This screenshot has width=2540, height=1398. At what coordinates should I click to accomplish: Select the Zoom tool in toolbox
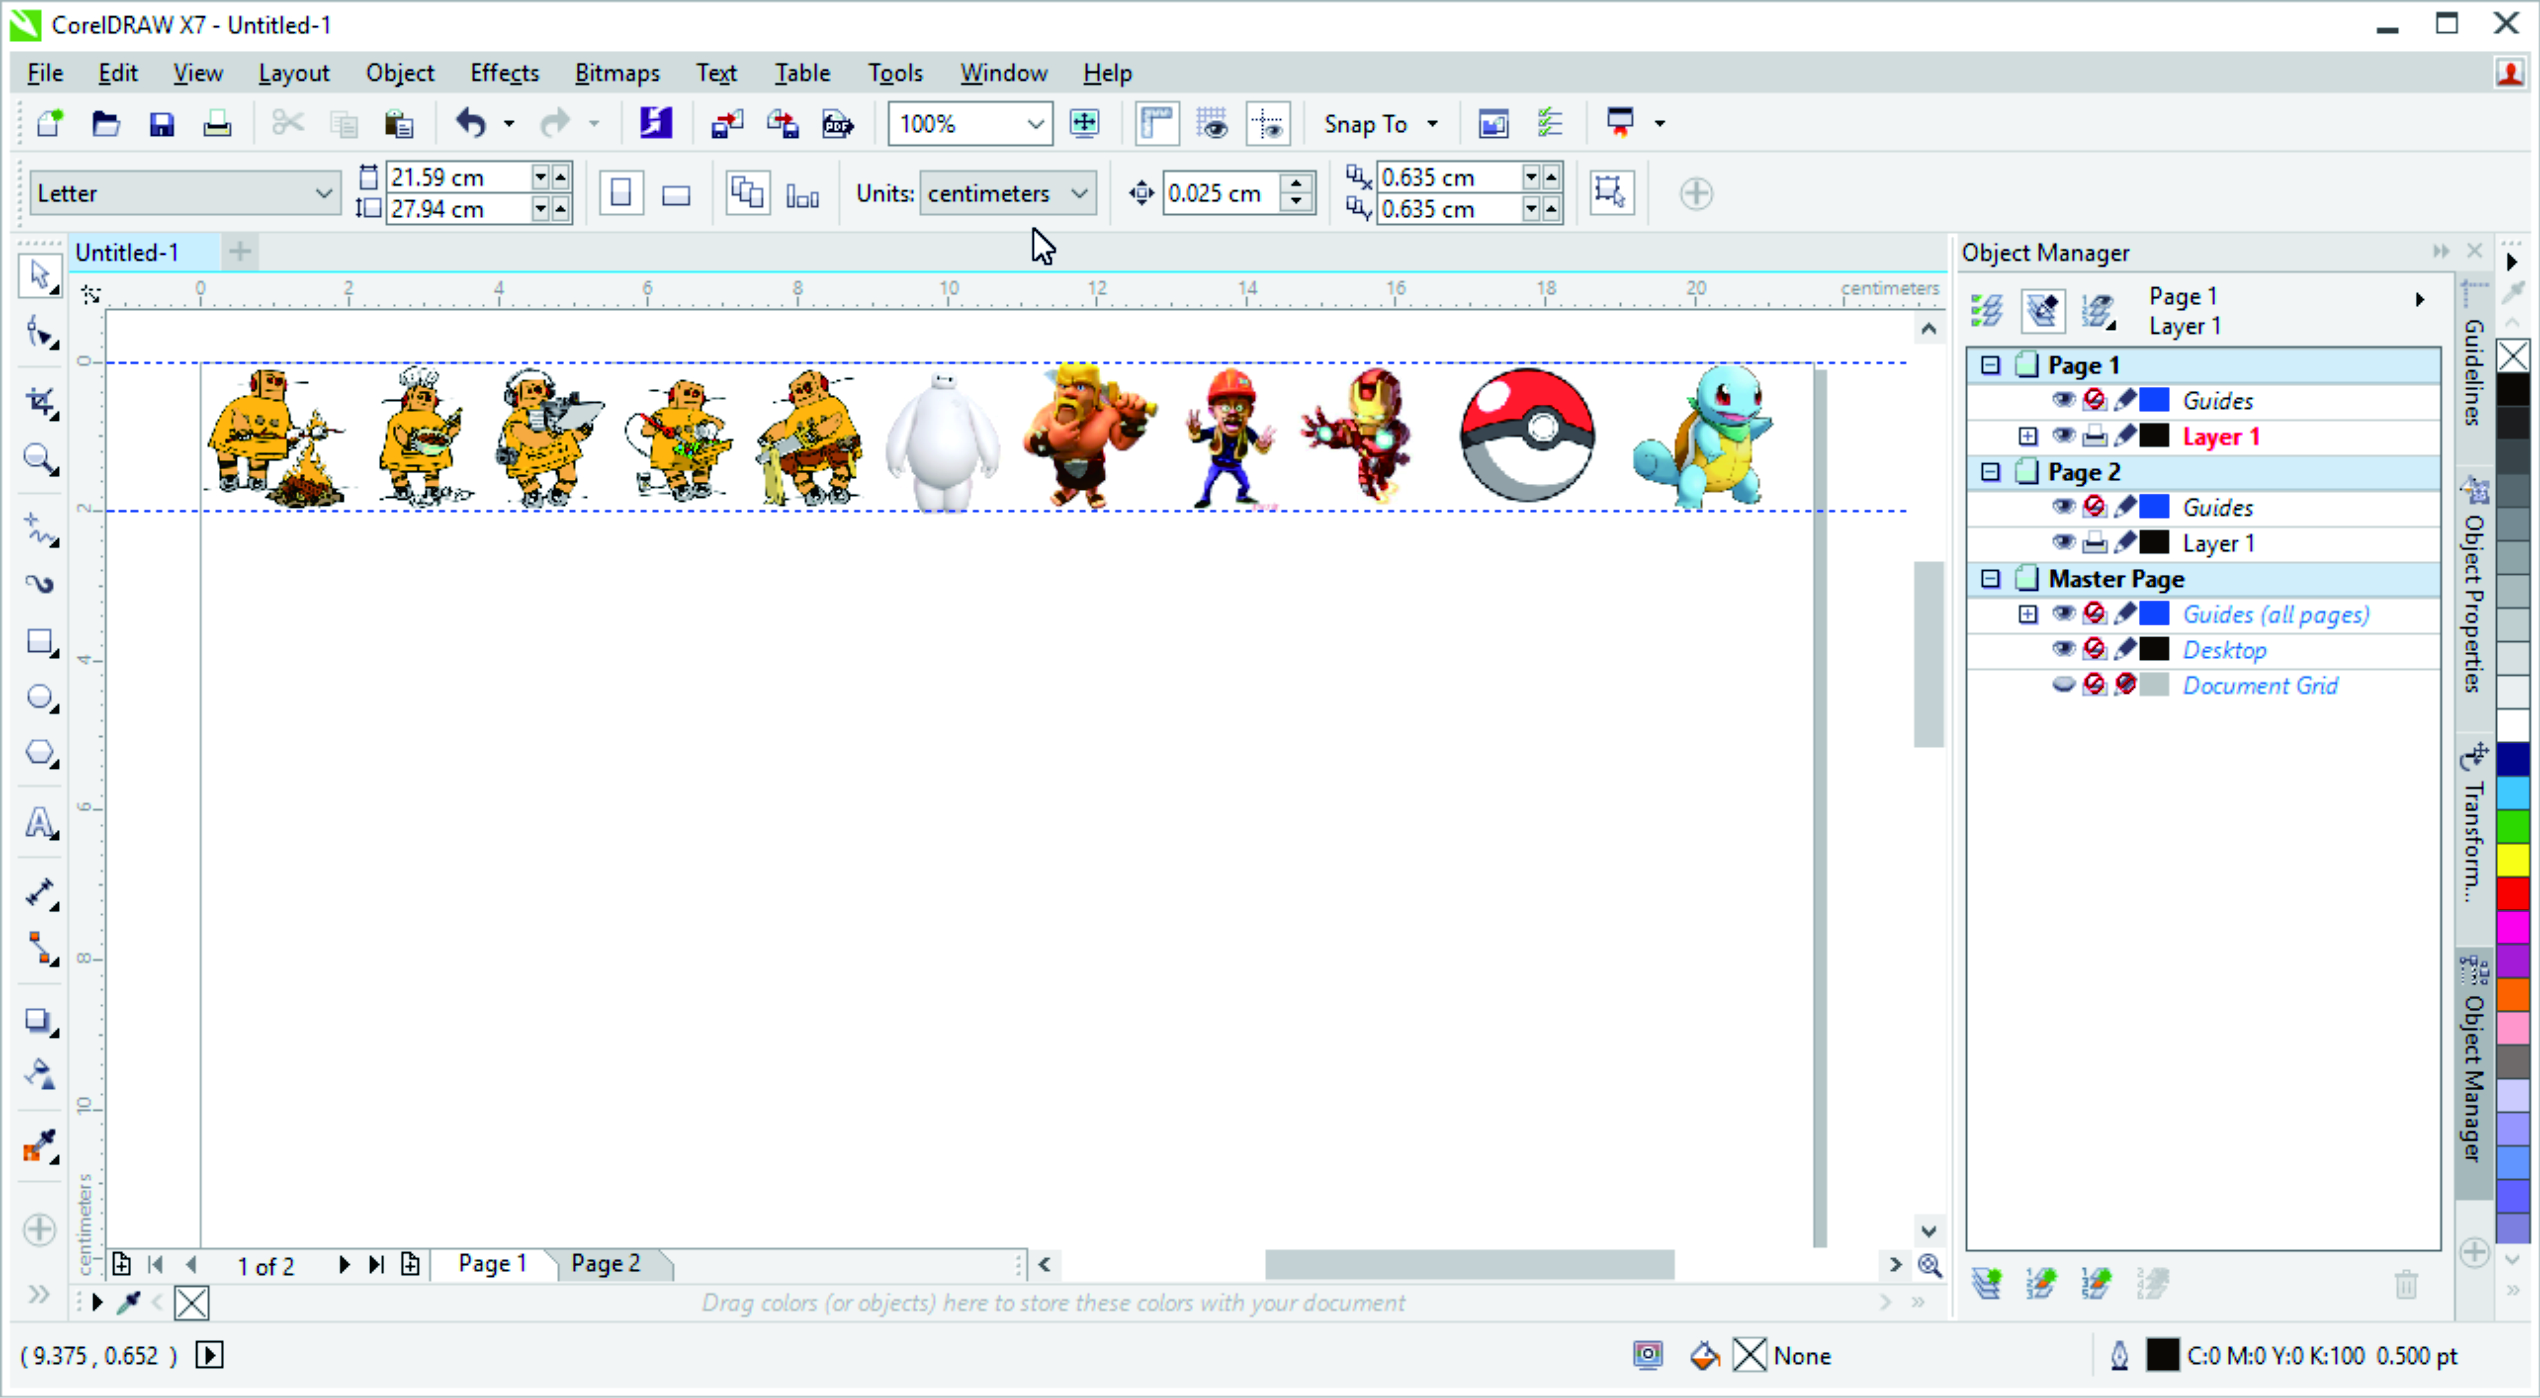tap(40, 459)
